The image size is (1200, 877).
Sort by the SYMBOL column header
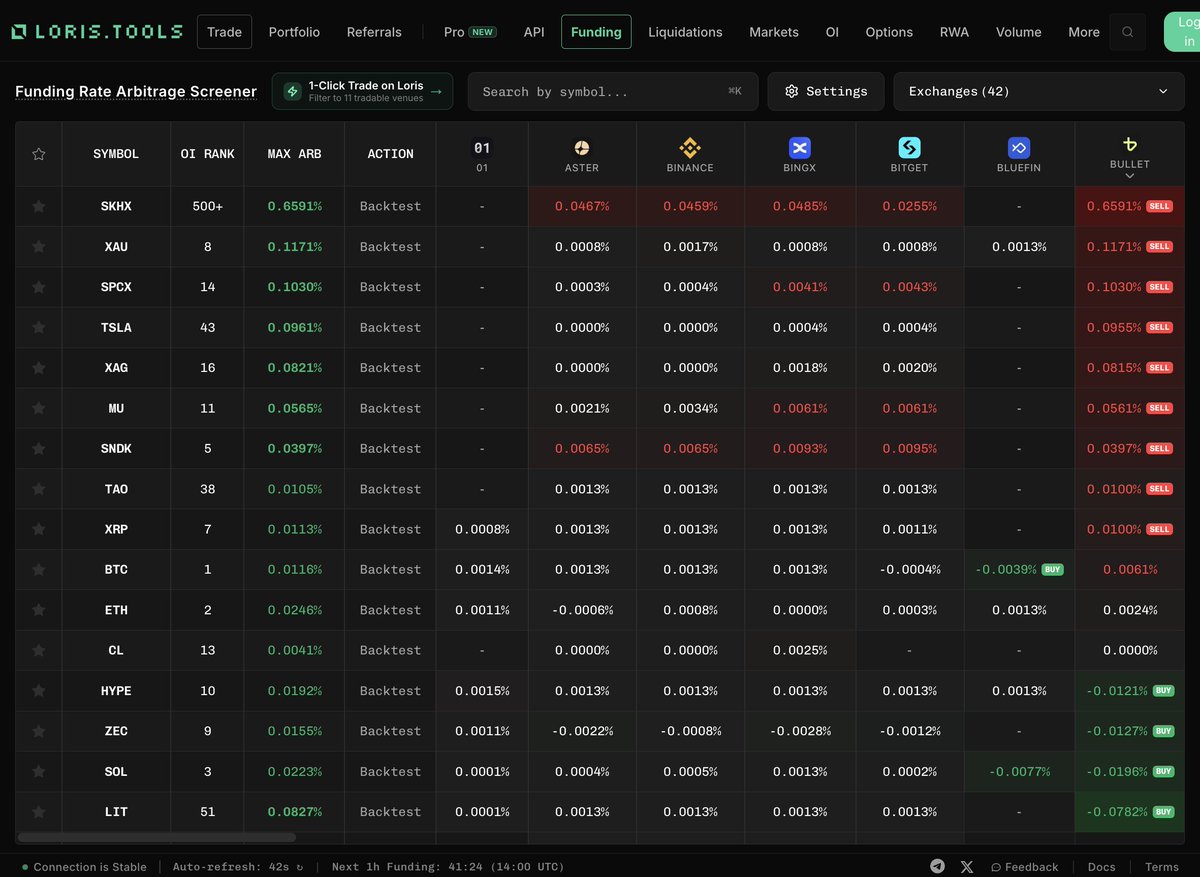[x=116, y=154]
